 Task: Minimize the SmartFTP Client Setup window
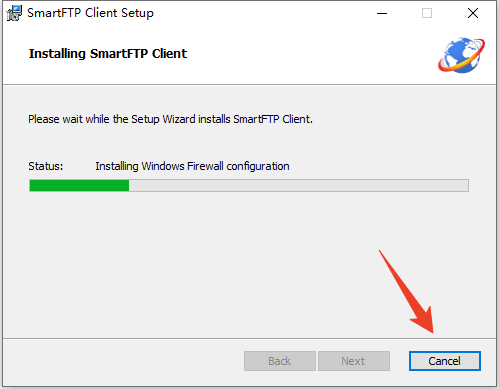pos(382,13)
